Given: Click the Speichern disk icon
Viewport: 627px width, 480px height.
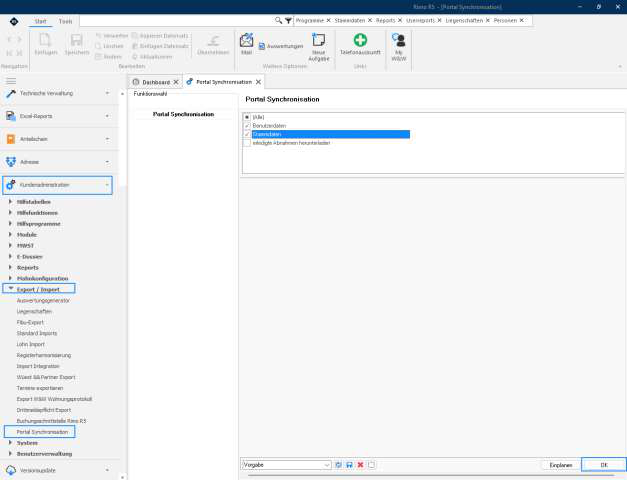Looking at the screenshot, I should [76, 40].
